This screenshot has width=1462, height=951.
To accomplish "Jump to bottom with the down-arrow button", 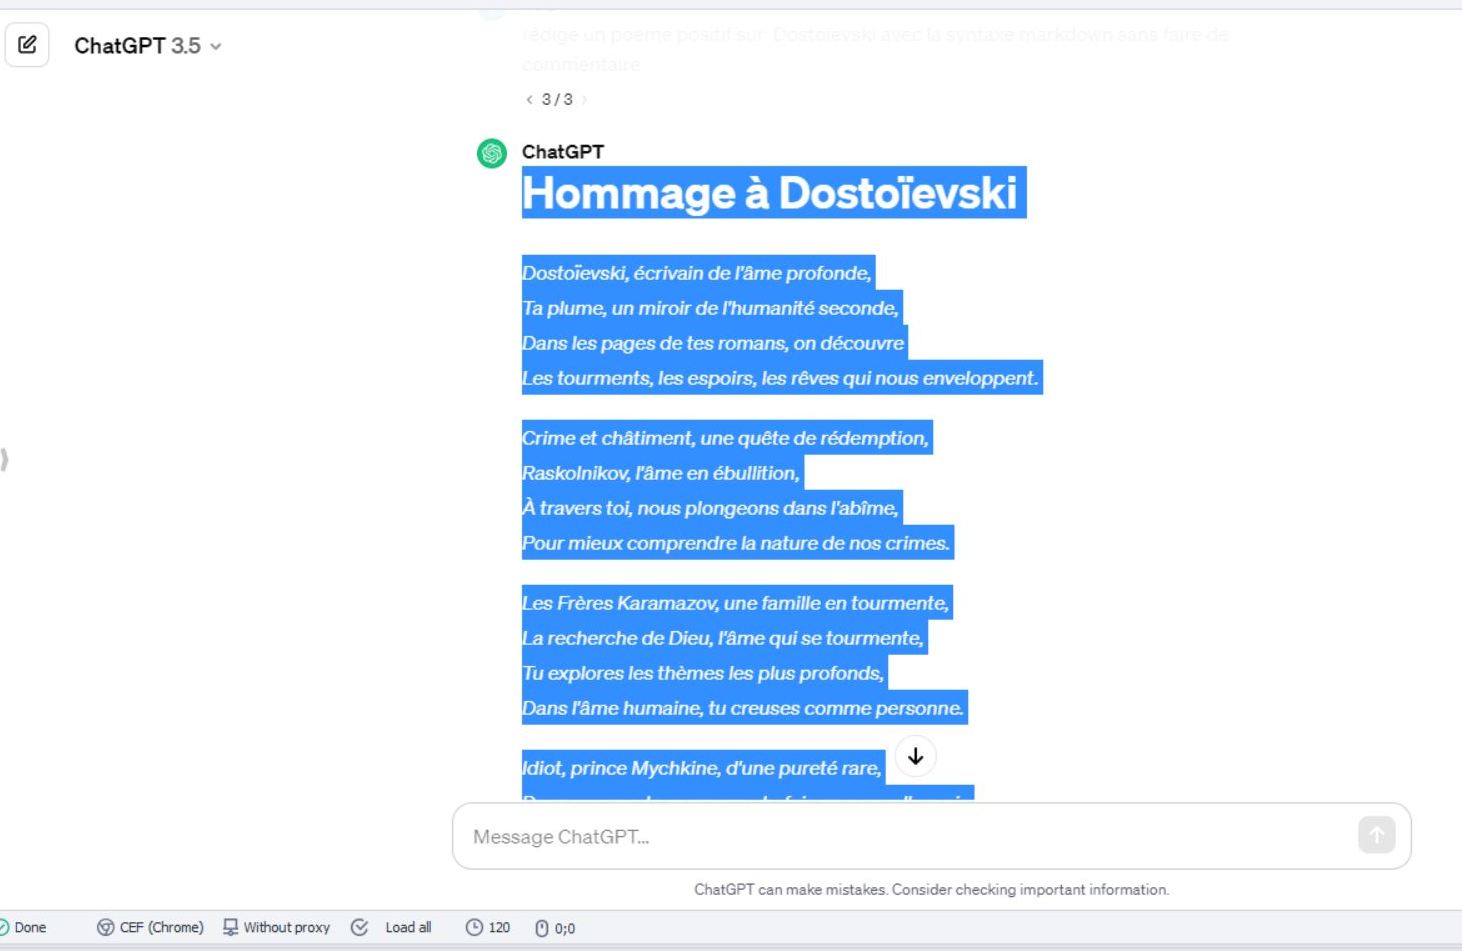I will (x=915, y=757).
